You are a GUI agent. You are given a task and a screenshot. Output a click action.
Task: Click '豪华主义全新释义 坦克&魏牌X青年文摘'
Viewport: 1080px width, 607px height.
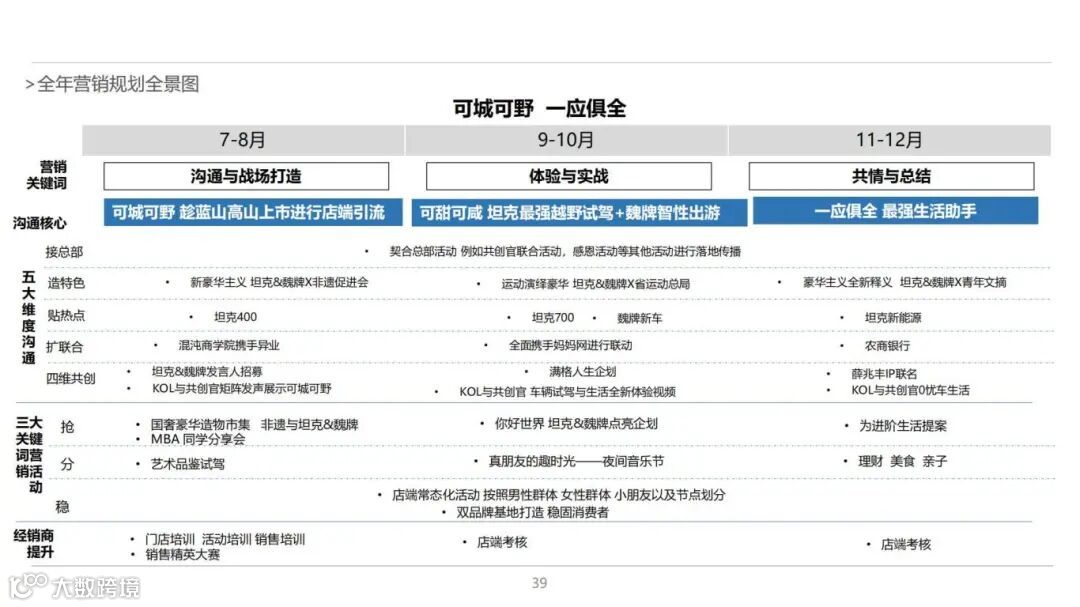tap(904, 282)
